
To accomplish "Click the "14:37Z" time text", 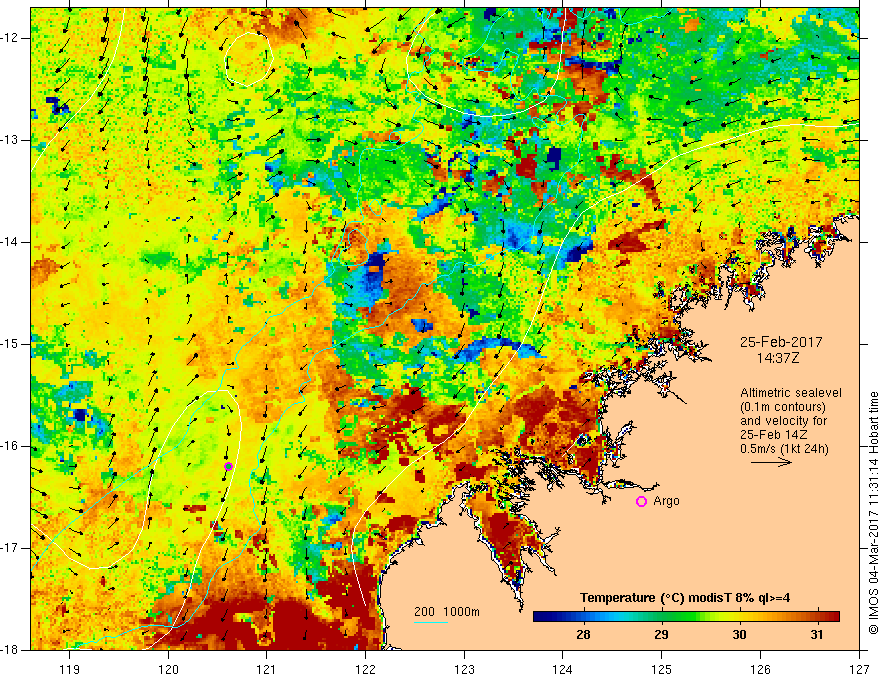I will (x=777, y=358).
